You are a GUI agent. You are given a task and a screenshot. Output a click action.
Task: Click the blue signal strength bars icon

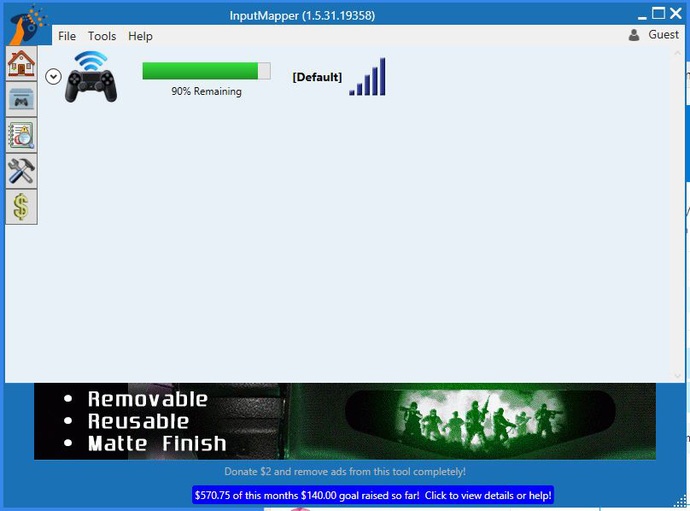367,77
